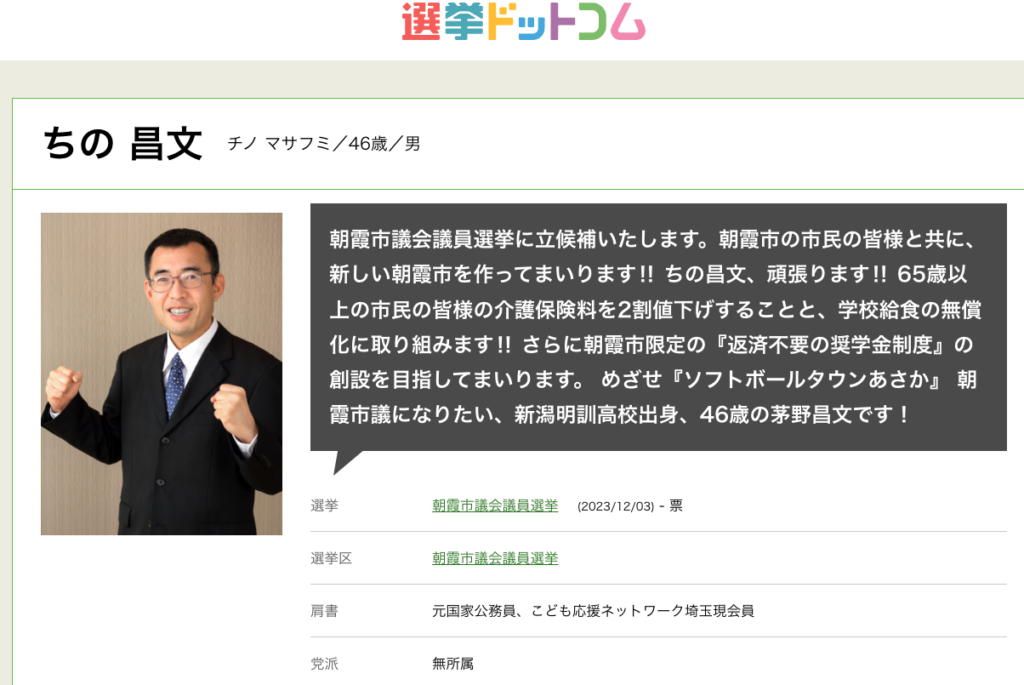Click the candidate name ちの 昌文 heading
The height and width of the screenshot is (685, 1024).
tap(123, 144)
